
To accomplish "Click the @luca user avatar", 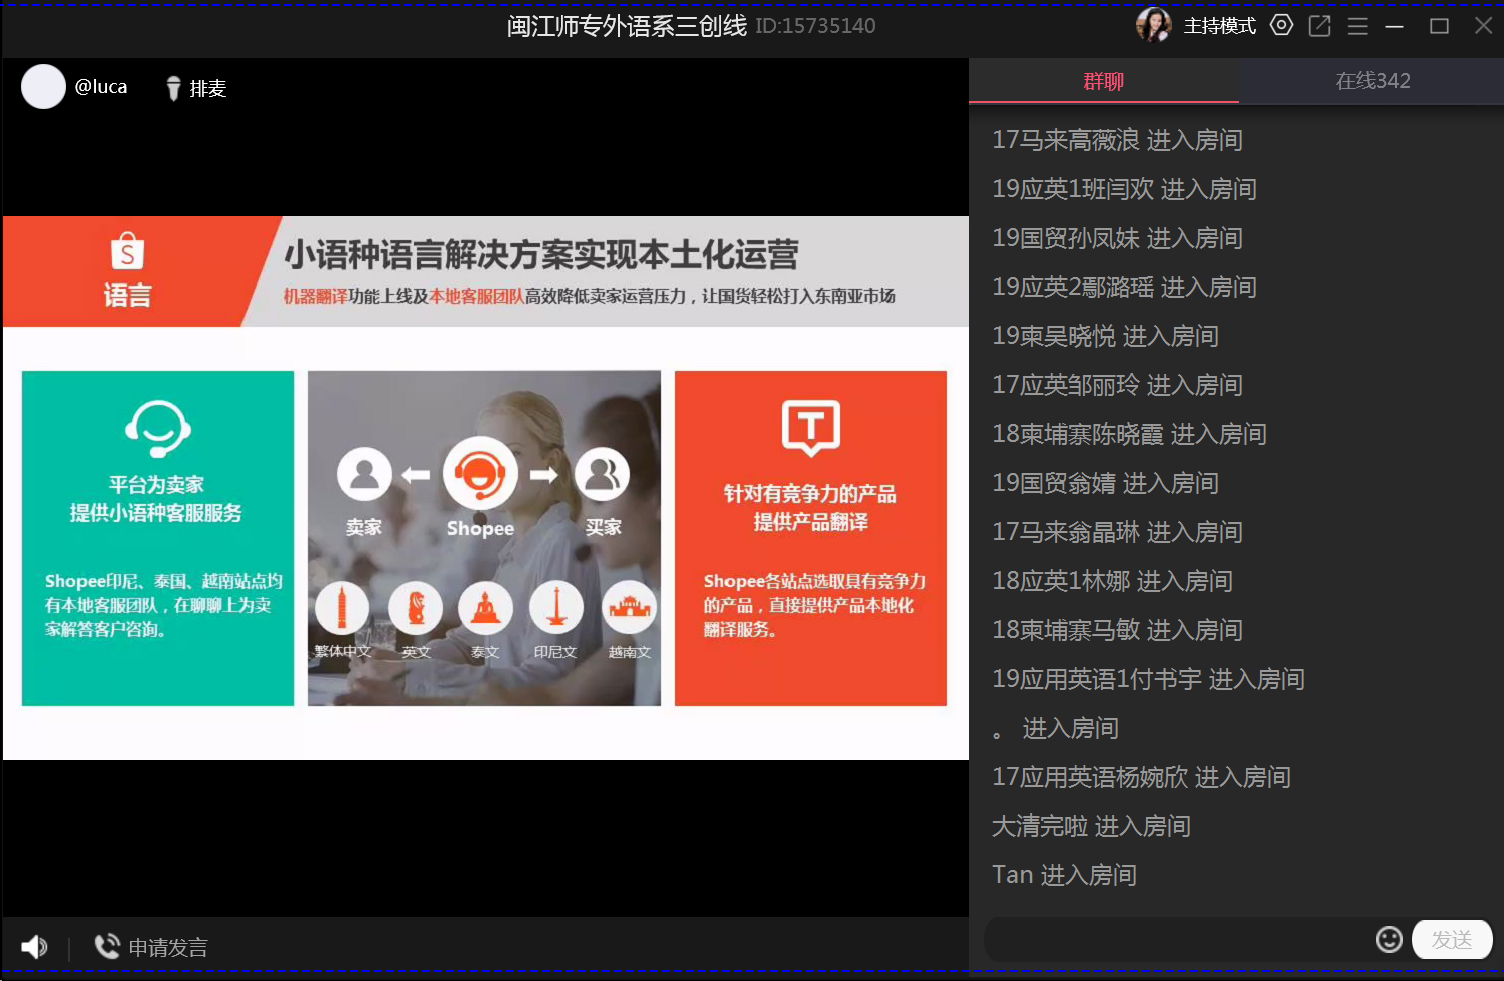I will 43,87.
